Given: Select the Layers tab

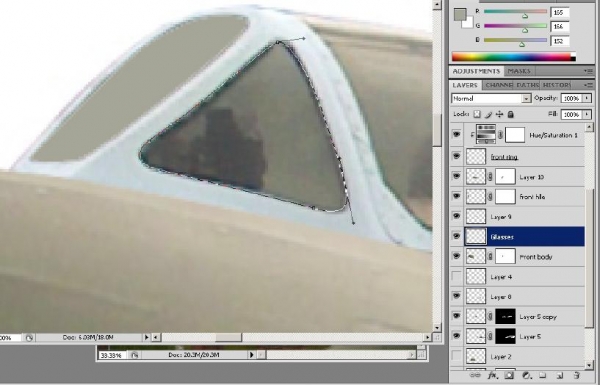Looking at the screenshot, I should [465, 85].
